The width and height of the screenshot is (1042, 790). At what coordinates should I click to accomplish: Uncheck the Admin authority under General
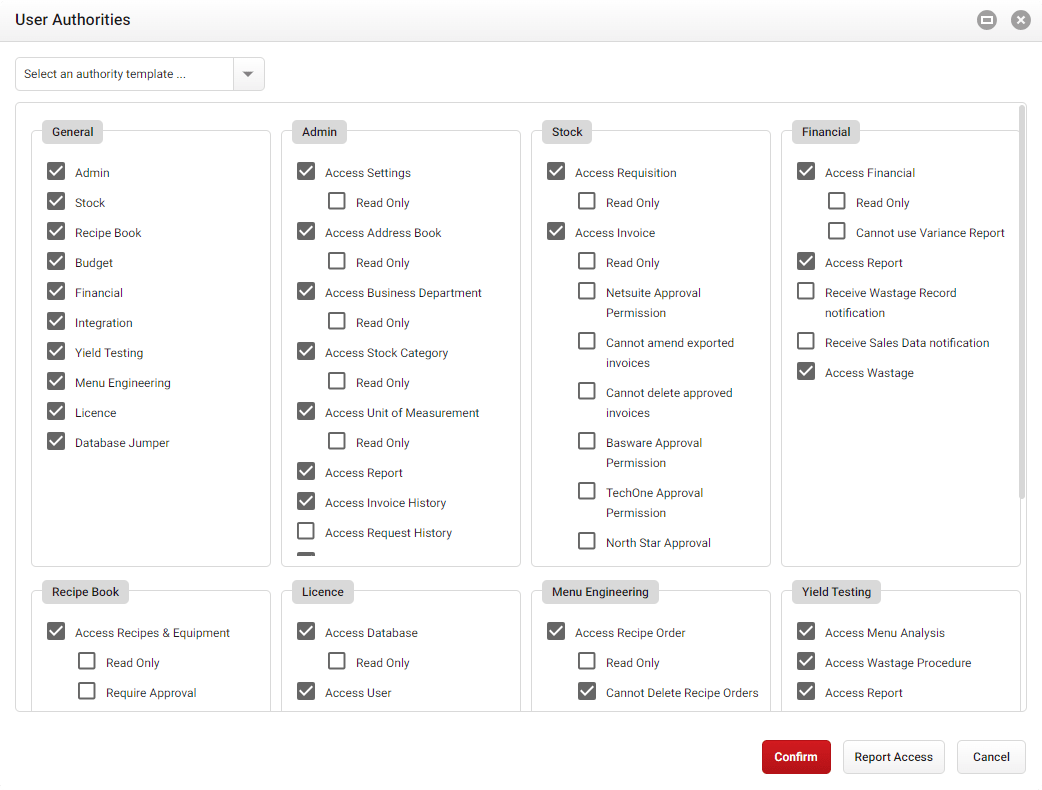tap(56, 171)
